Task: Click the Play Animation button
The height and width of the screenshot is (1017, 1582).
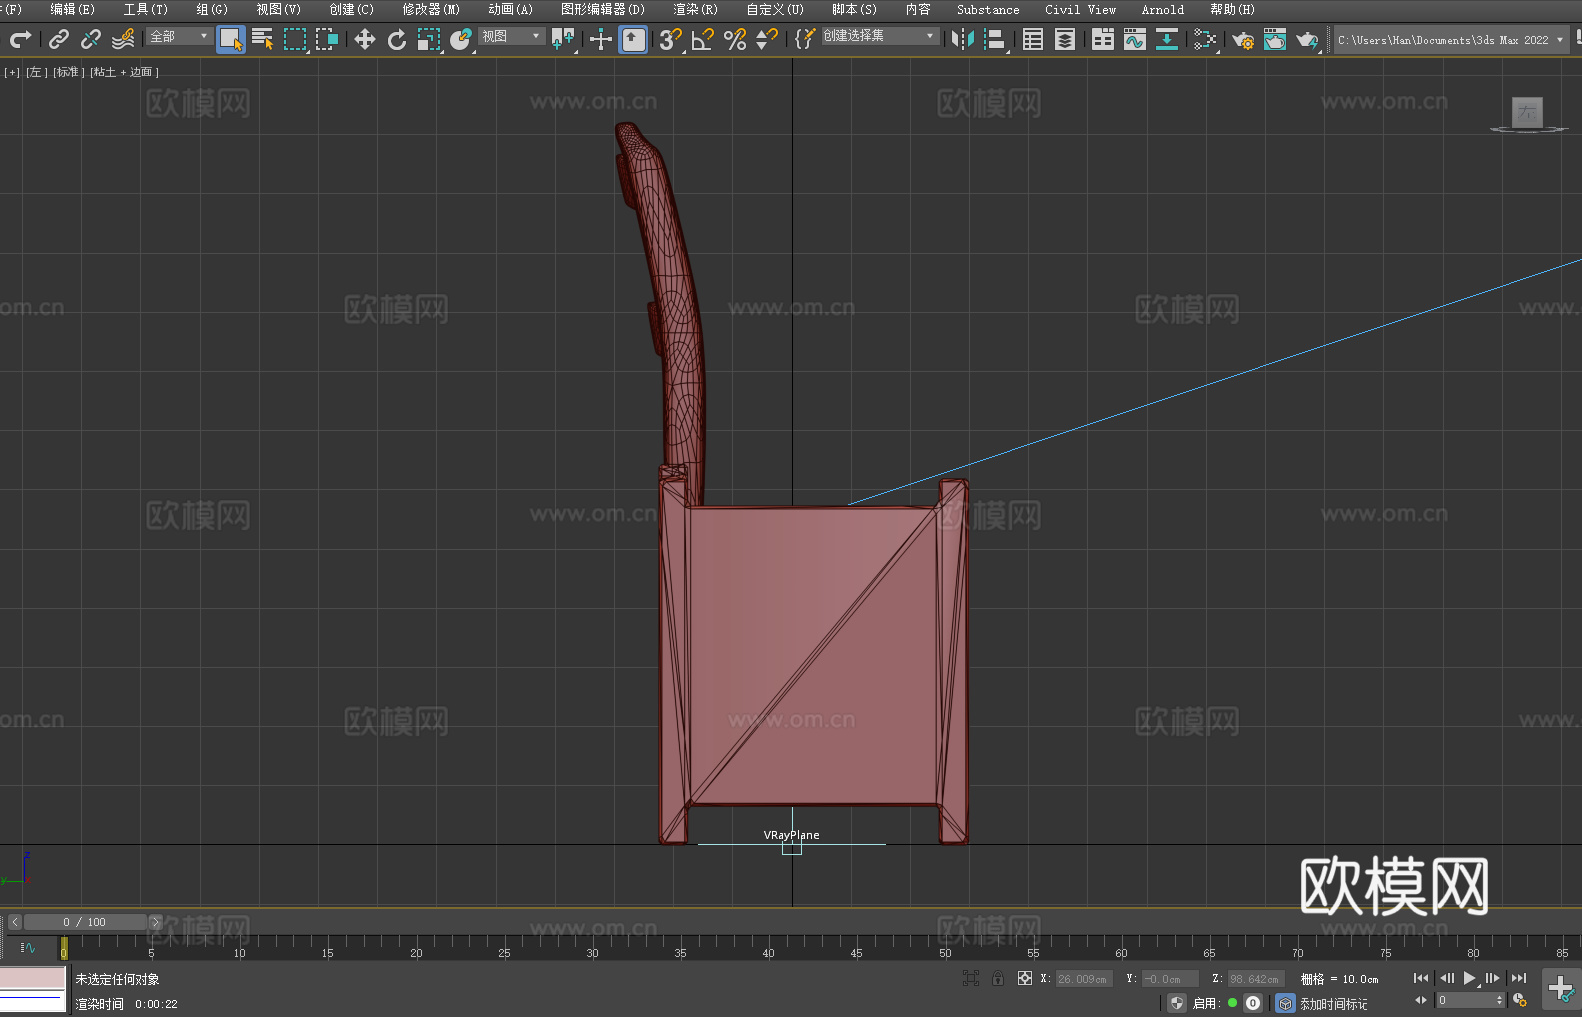Action: (1470, 978)
